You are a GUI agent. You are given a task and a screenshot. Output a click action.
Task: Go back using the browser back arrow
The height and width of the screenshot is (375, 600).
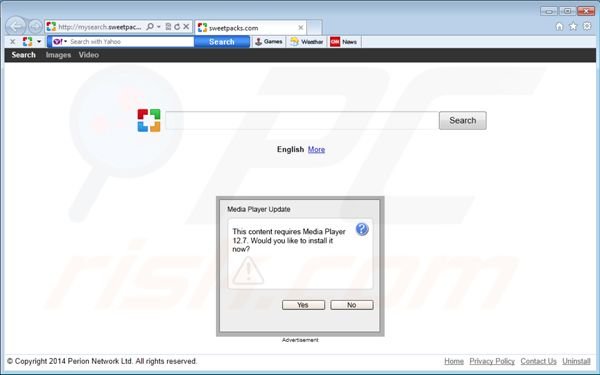tap(16, 26)
